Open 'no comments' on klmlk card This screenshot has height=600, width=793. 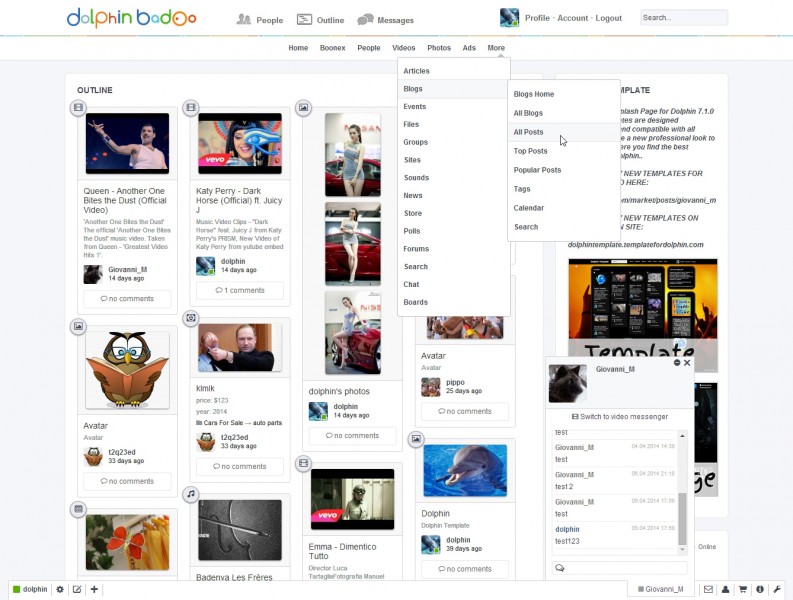tap(240, 466)
